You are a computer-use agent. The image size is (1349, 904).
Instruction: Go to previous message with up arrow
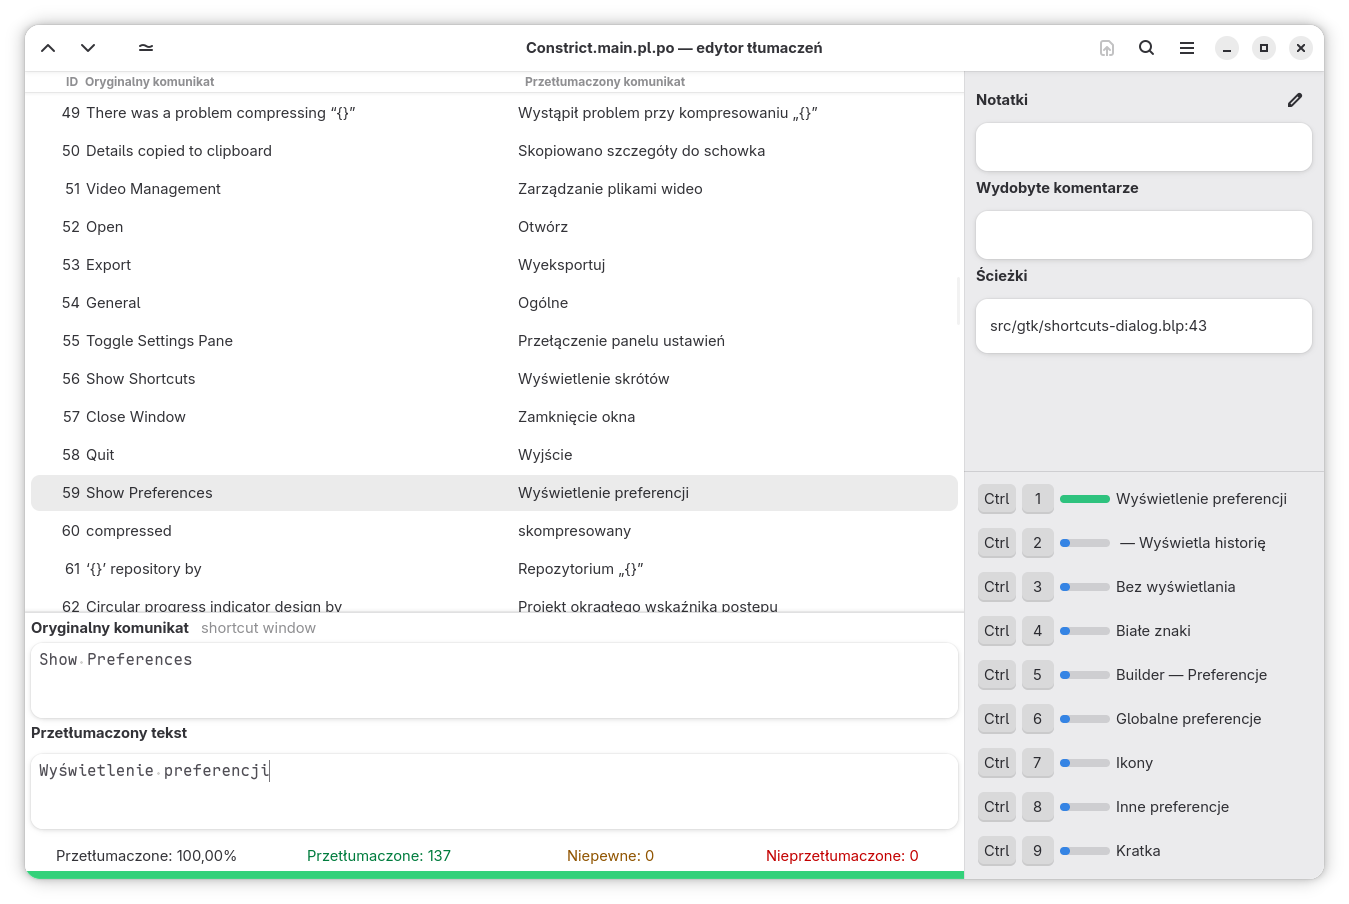[48, 48]
